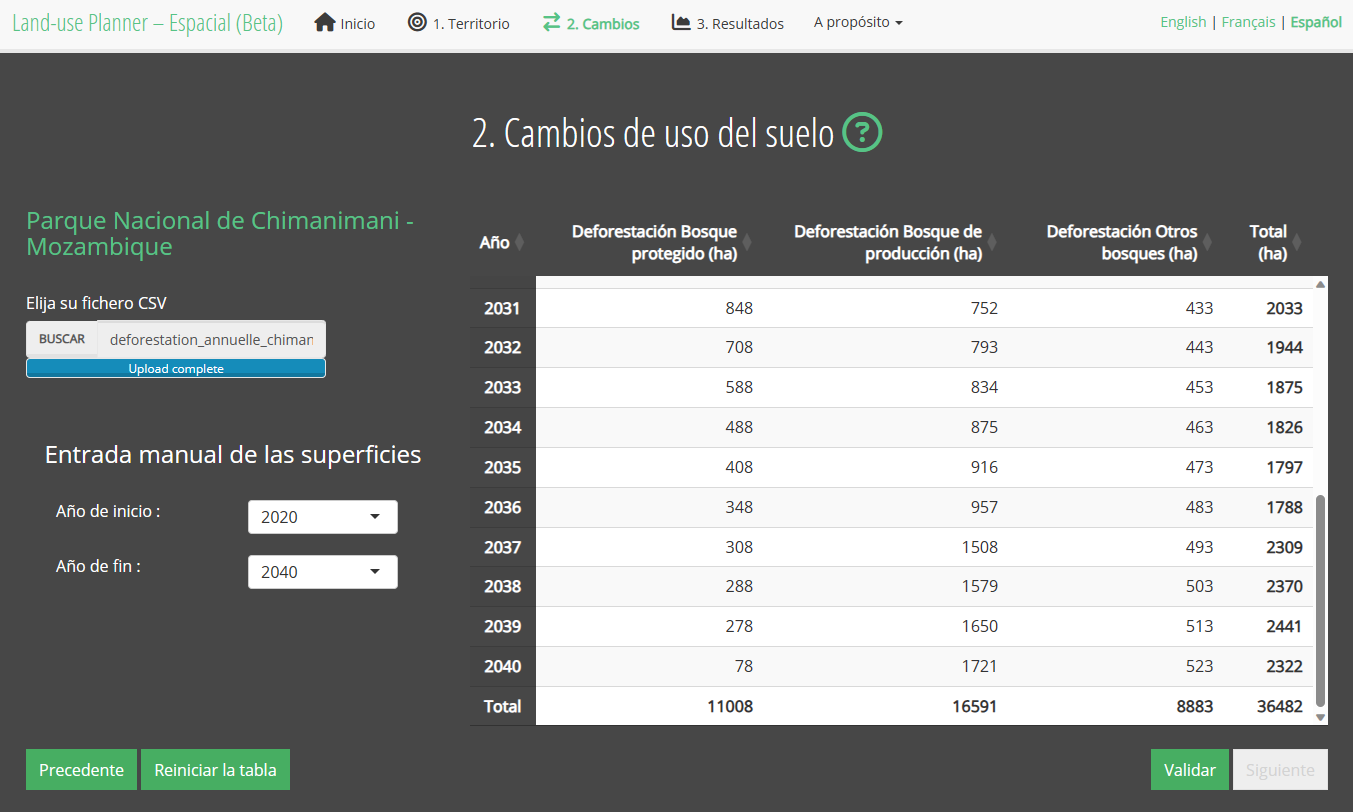
Task: Click the Reiniciar la tabla button
Action: tap(215, 770)
